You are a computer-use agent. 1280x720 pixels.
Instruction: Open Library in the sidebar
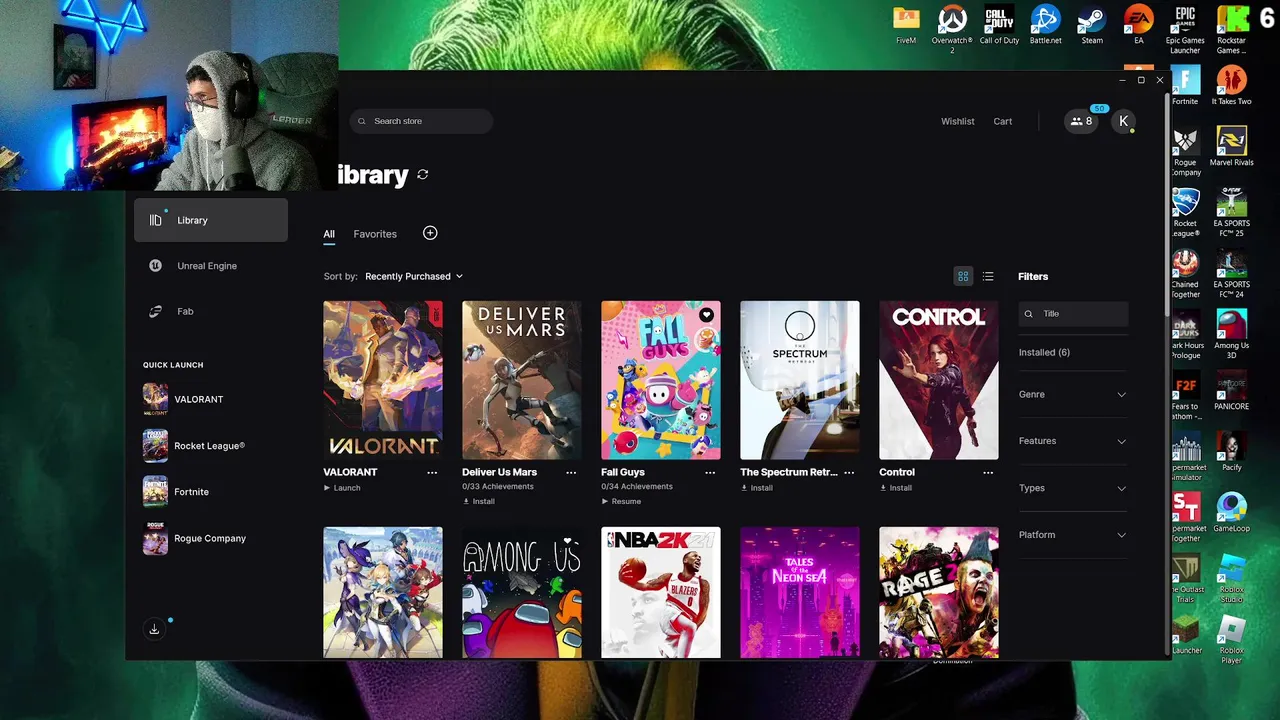pos(211,220)
